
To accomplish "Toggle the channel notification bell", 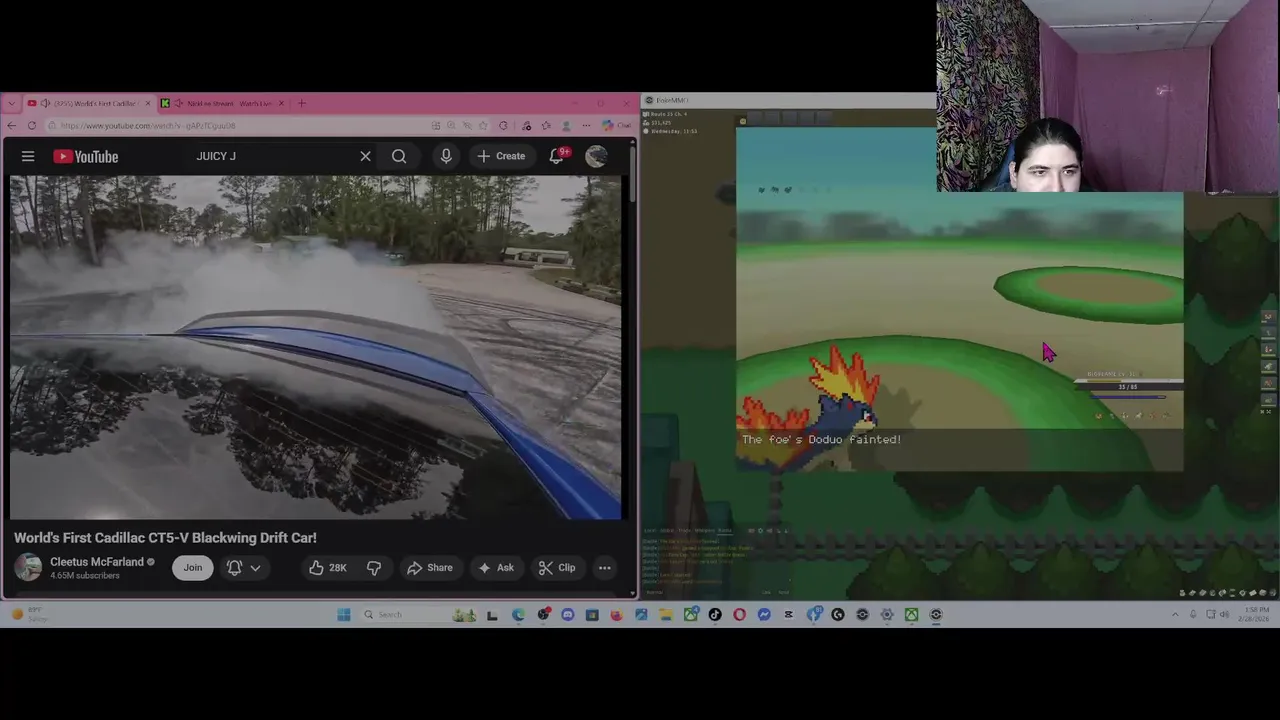I will (234, 568).
